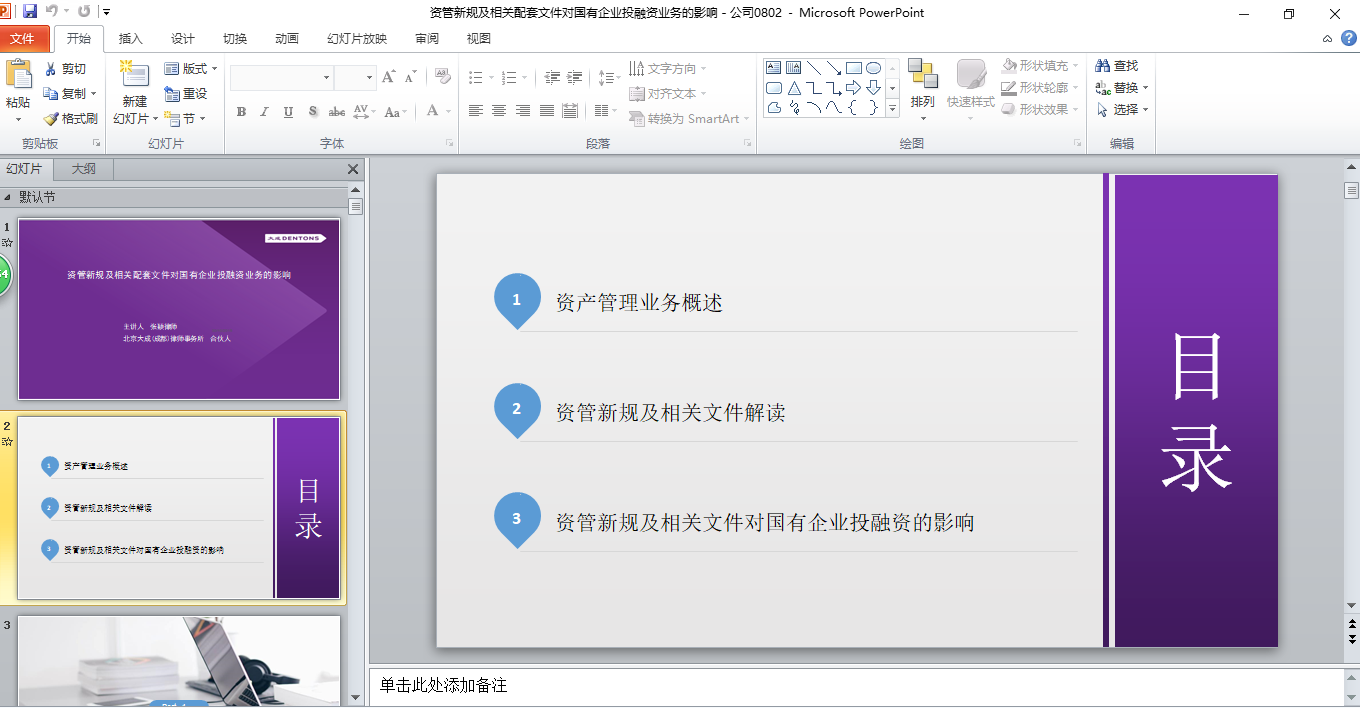The height and width of the screenshot is (708, 1360).
Task: Select the Format Painter (格式刷) brush
Action: click(x=51, y=118)
